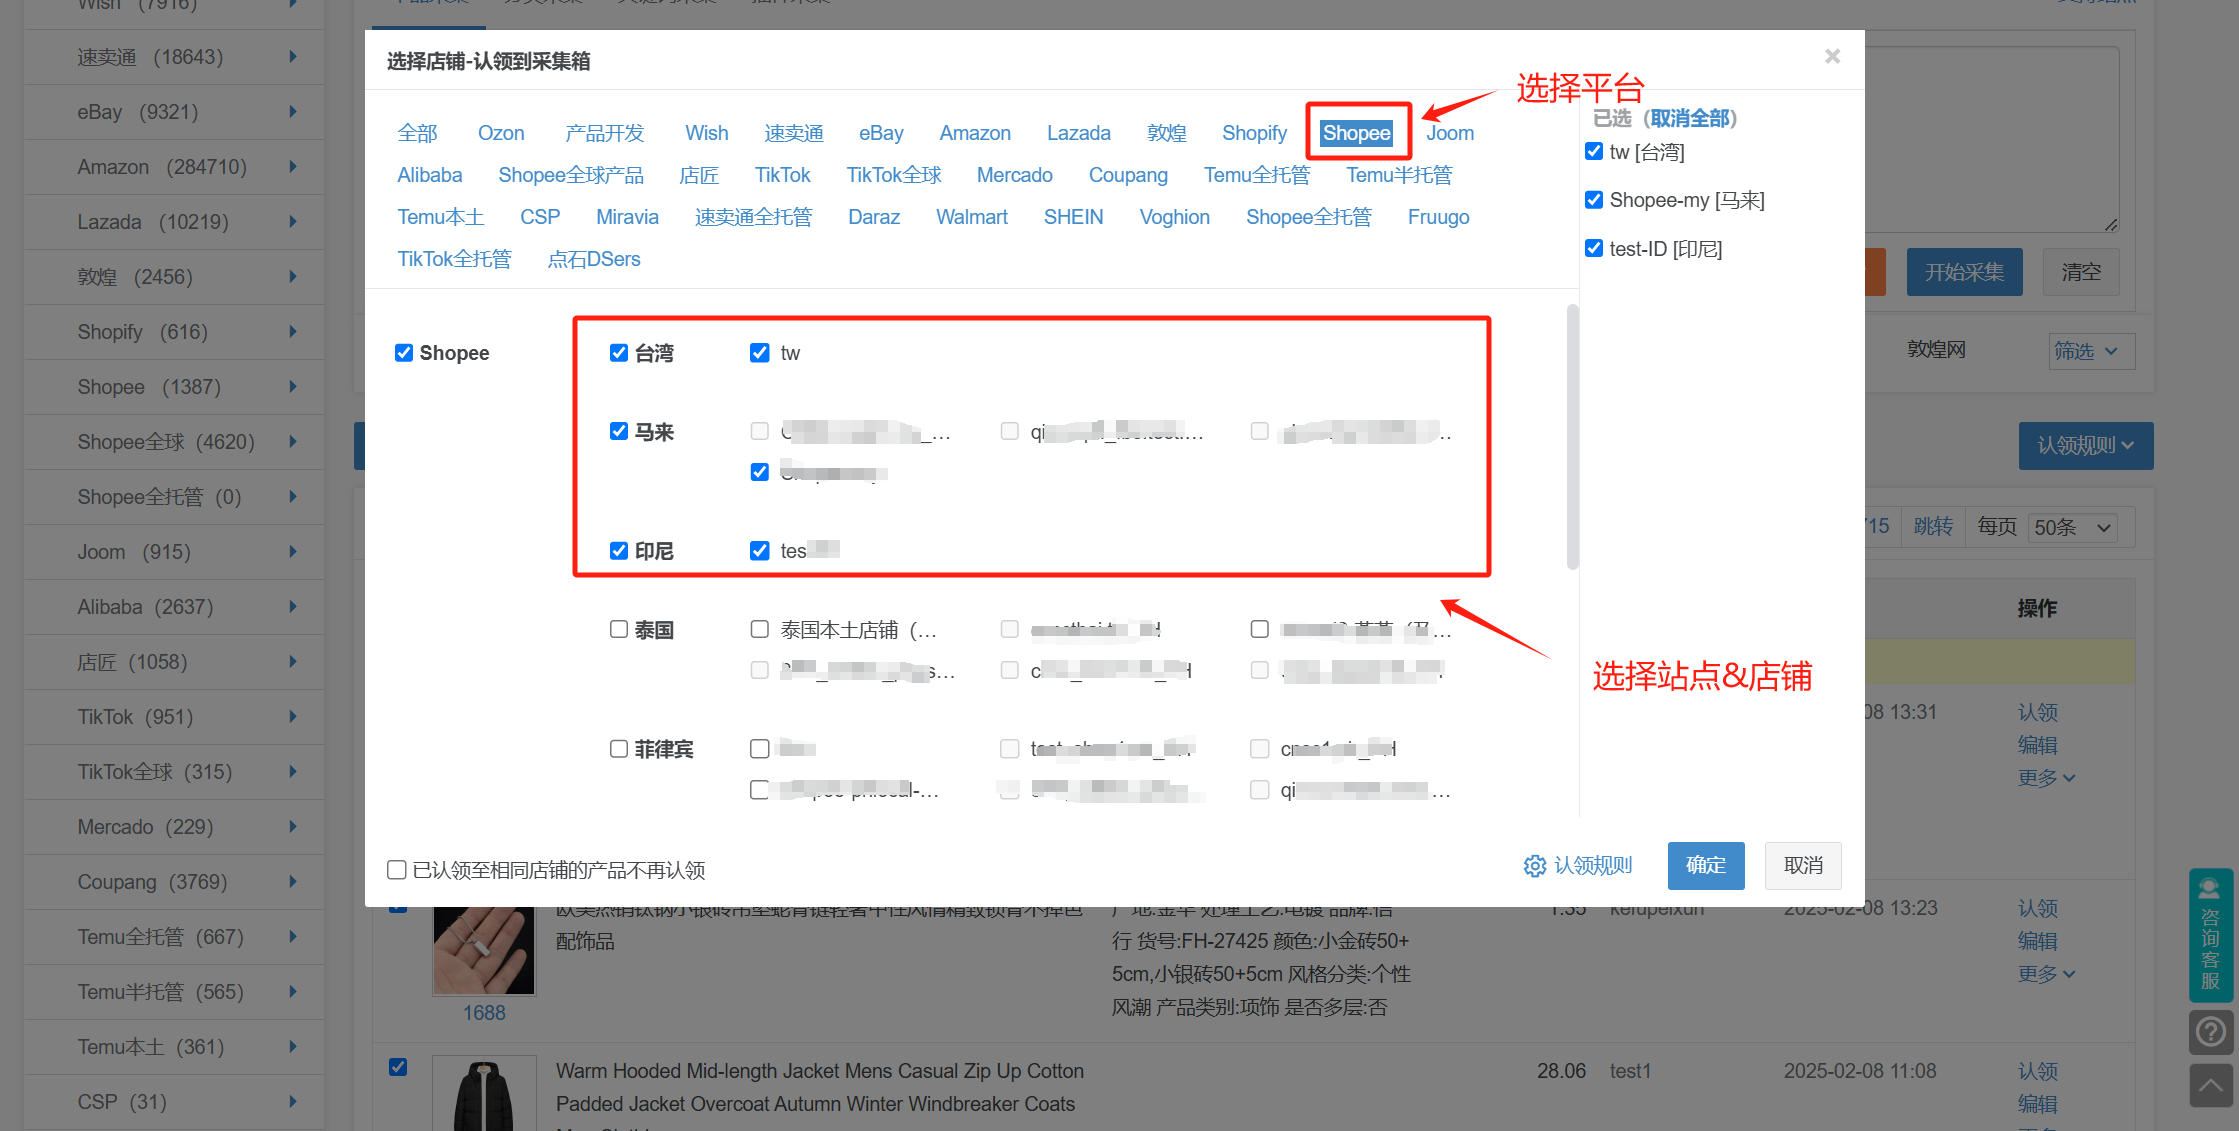Screen dimensions: 2239x1131
Task: Open the Warm Hooded Jacket product thumbnail
Action: click(484, 1093)
